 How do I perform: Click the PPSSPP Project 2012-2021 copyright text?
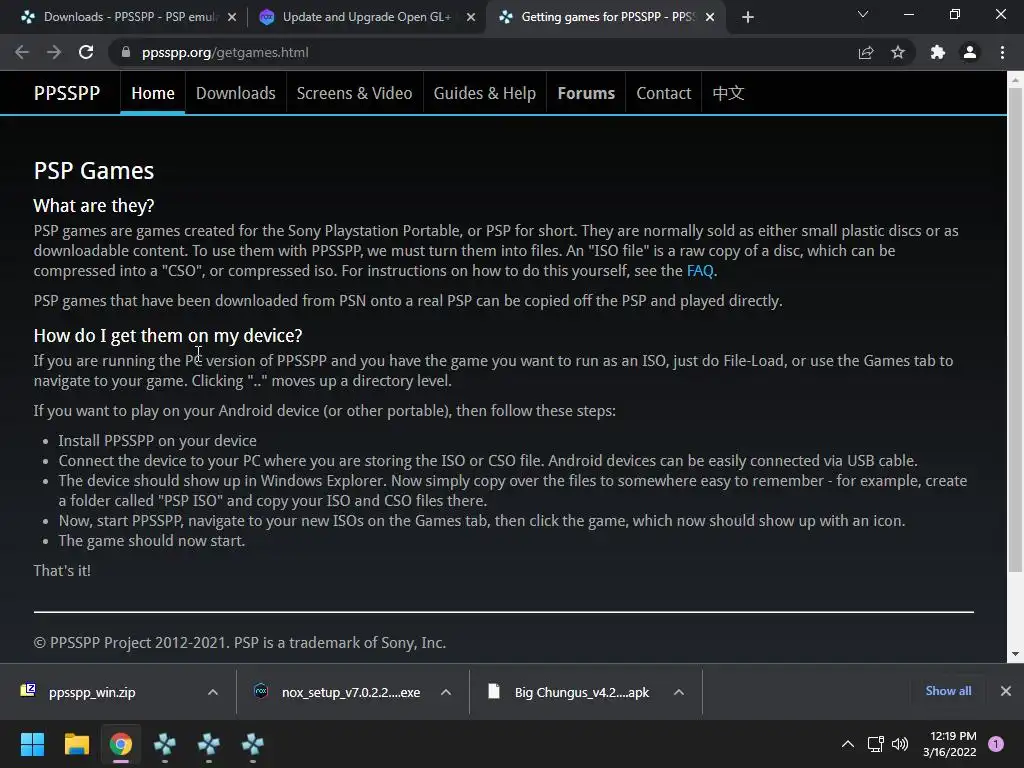[240, 643]
